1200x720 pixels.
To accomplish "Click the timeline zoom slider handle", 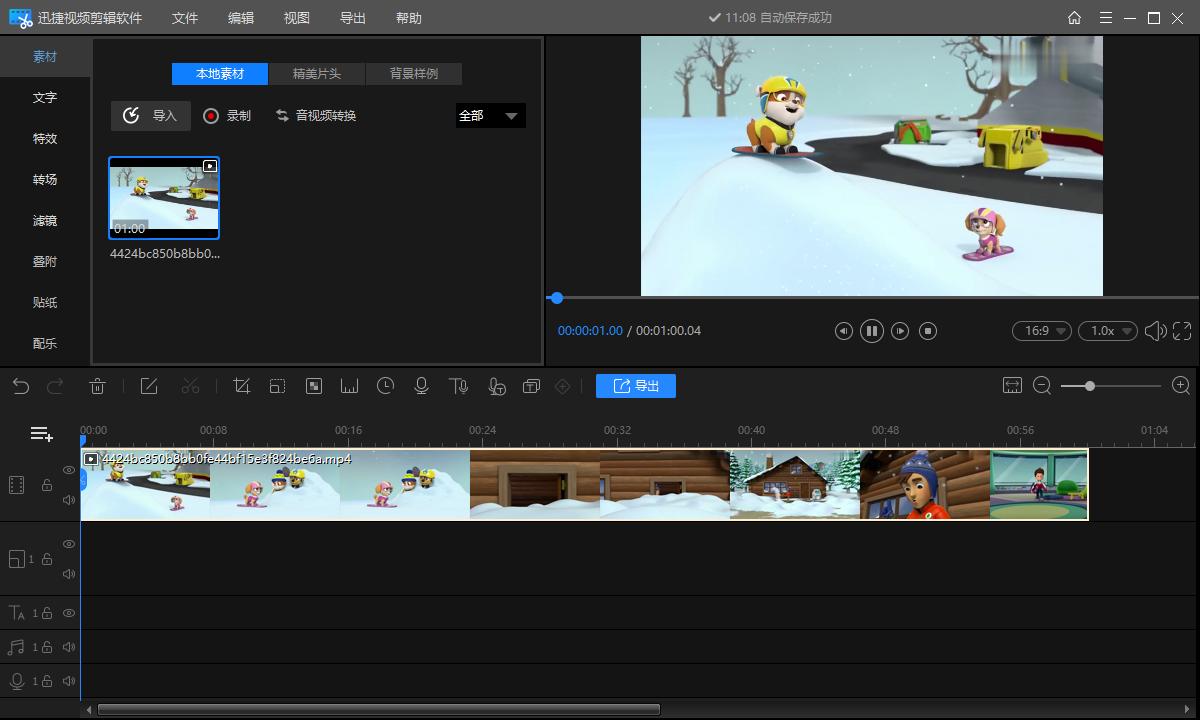I will pyautogui.click(x=1090, y=386).
